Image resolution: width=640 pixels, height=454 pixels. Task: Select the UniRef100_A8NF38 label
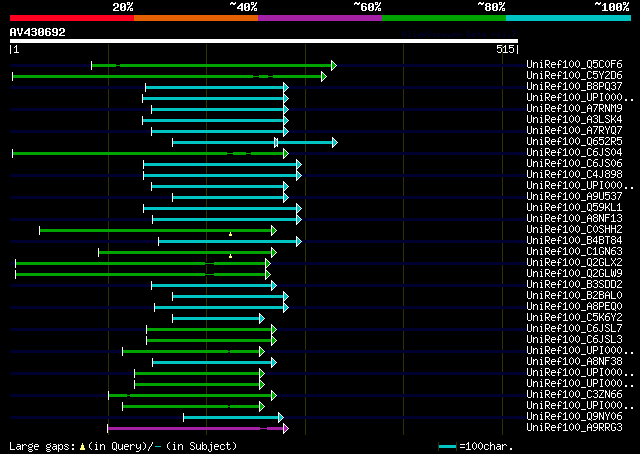point(574,362)
